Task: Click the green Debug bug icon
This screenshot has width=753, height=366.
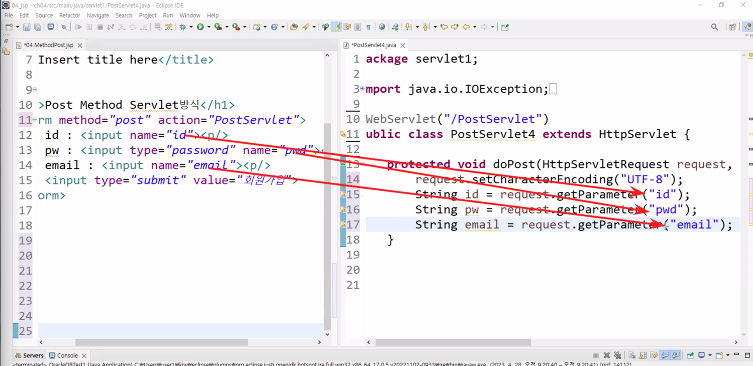Action: click(x=182, y=27)
